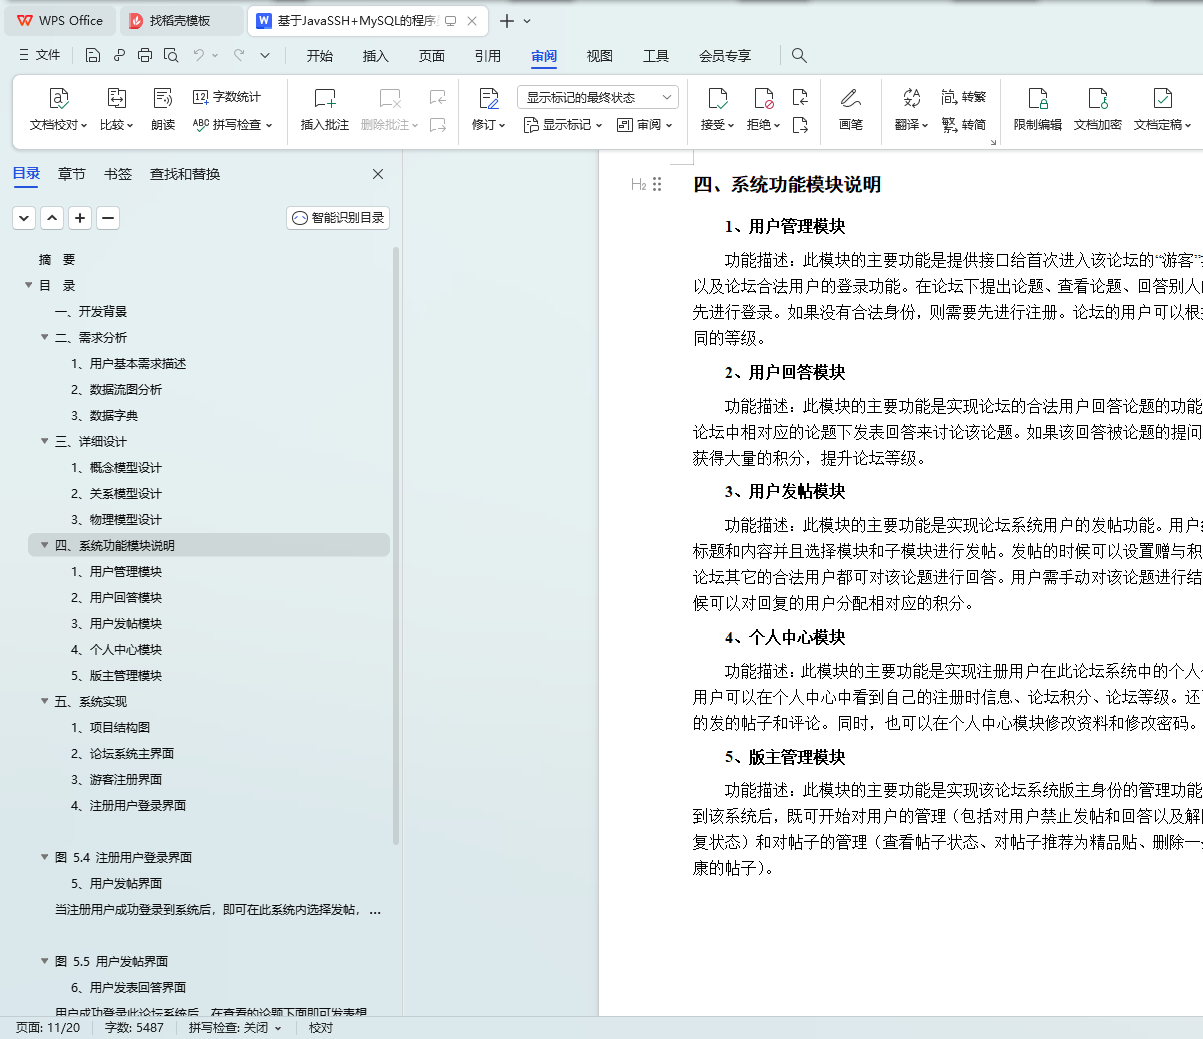Click the save icon in quick toolbar
Image resolution: width=1203 pixels, height=1039 pixels.
[x=93, y=55]
